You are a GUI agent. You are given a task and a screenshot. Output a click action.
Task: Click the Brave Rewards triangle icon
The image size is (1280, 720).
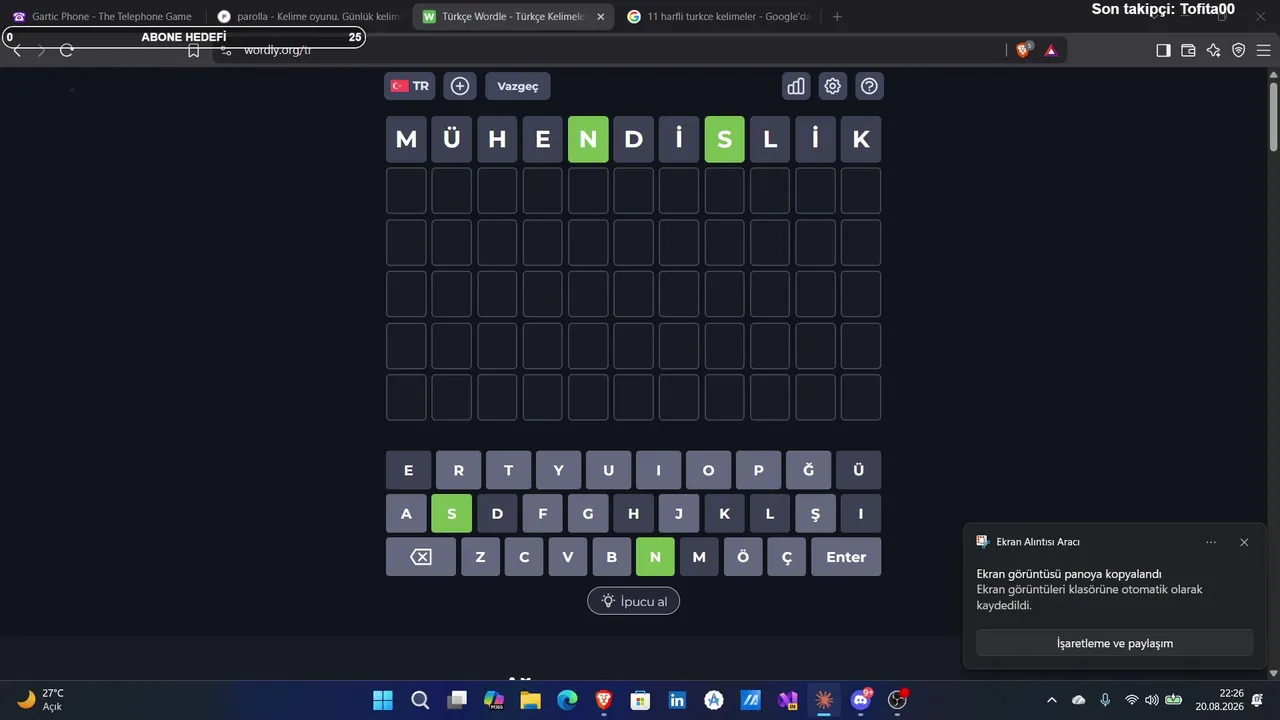(1051, 50)
